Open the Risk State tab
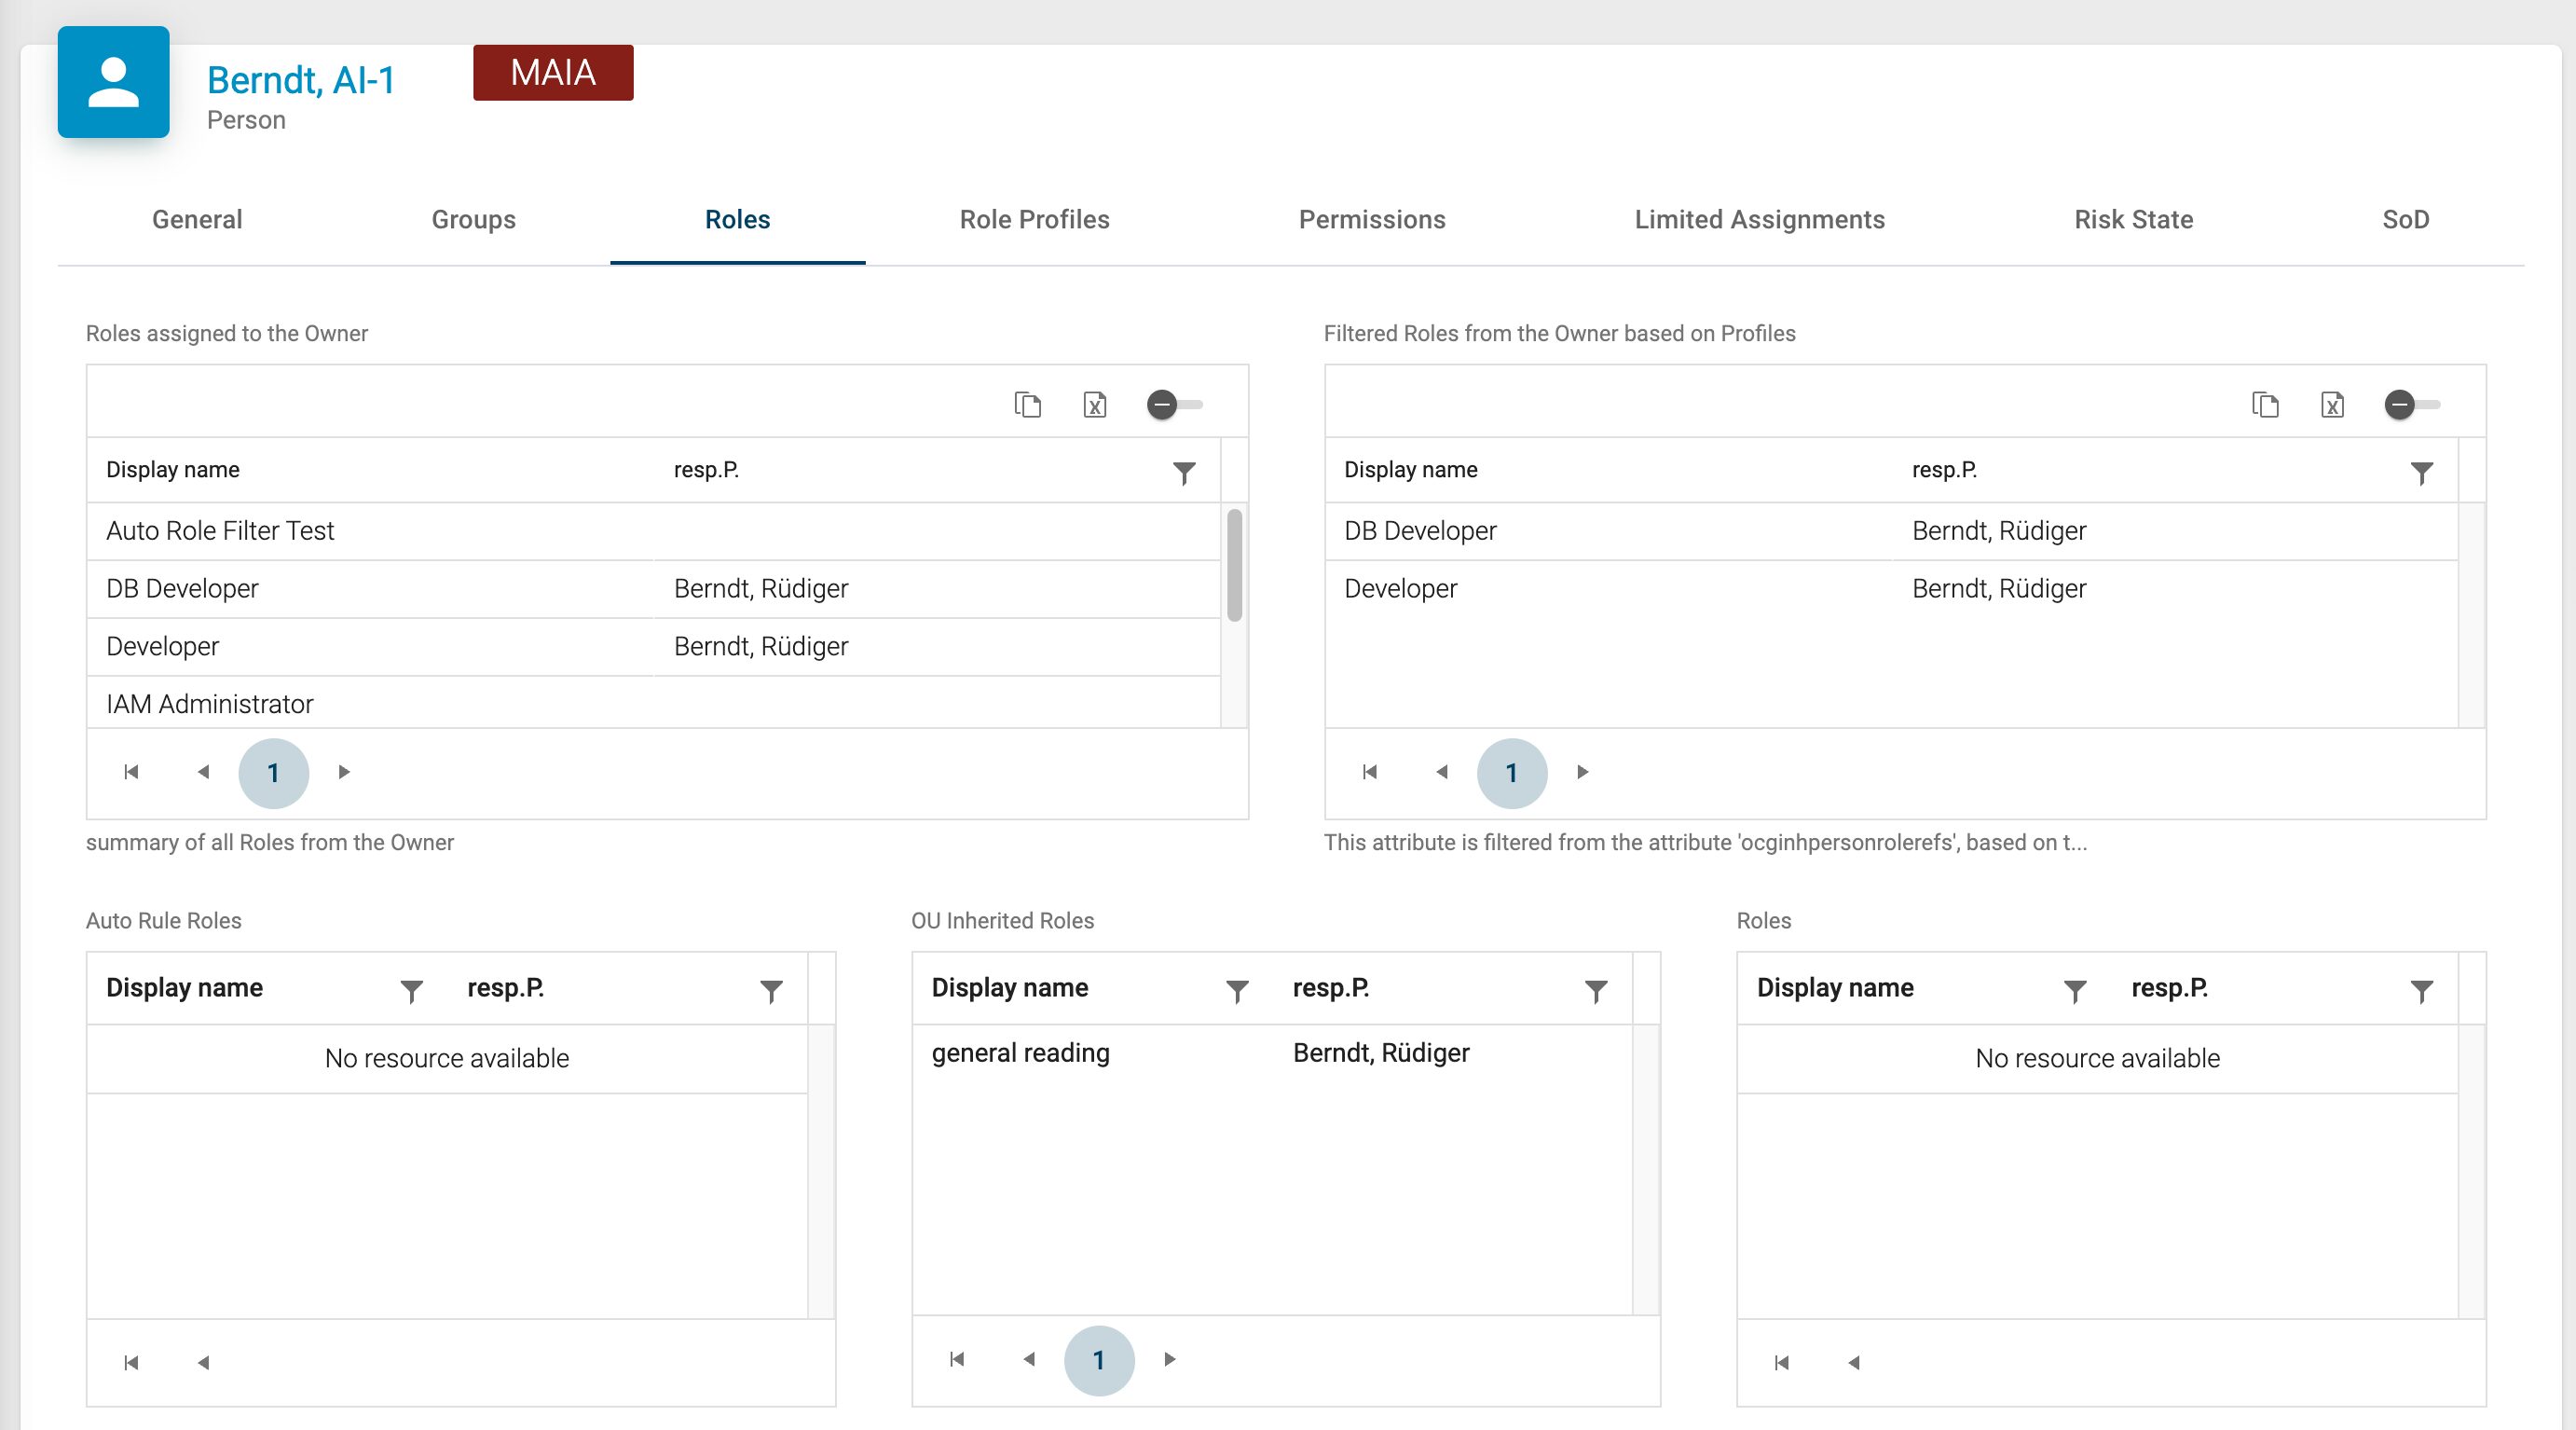Viewport: 2576px width, 1430px height. pyautogui.click(x=2133, y=220)
